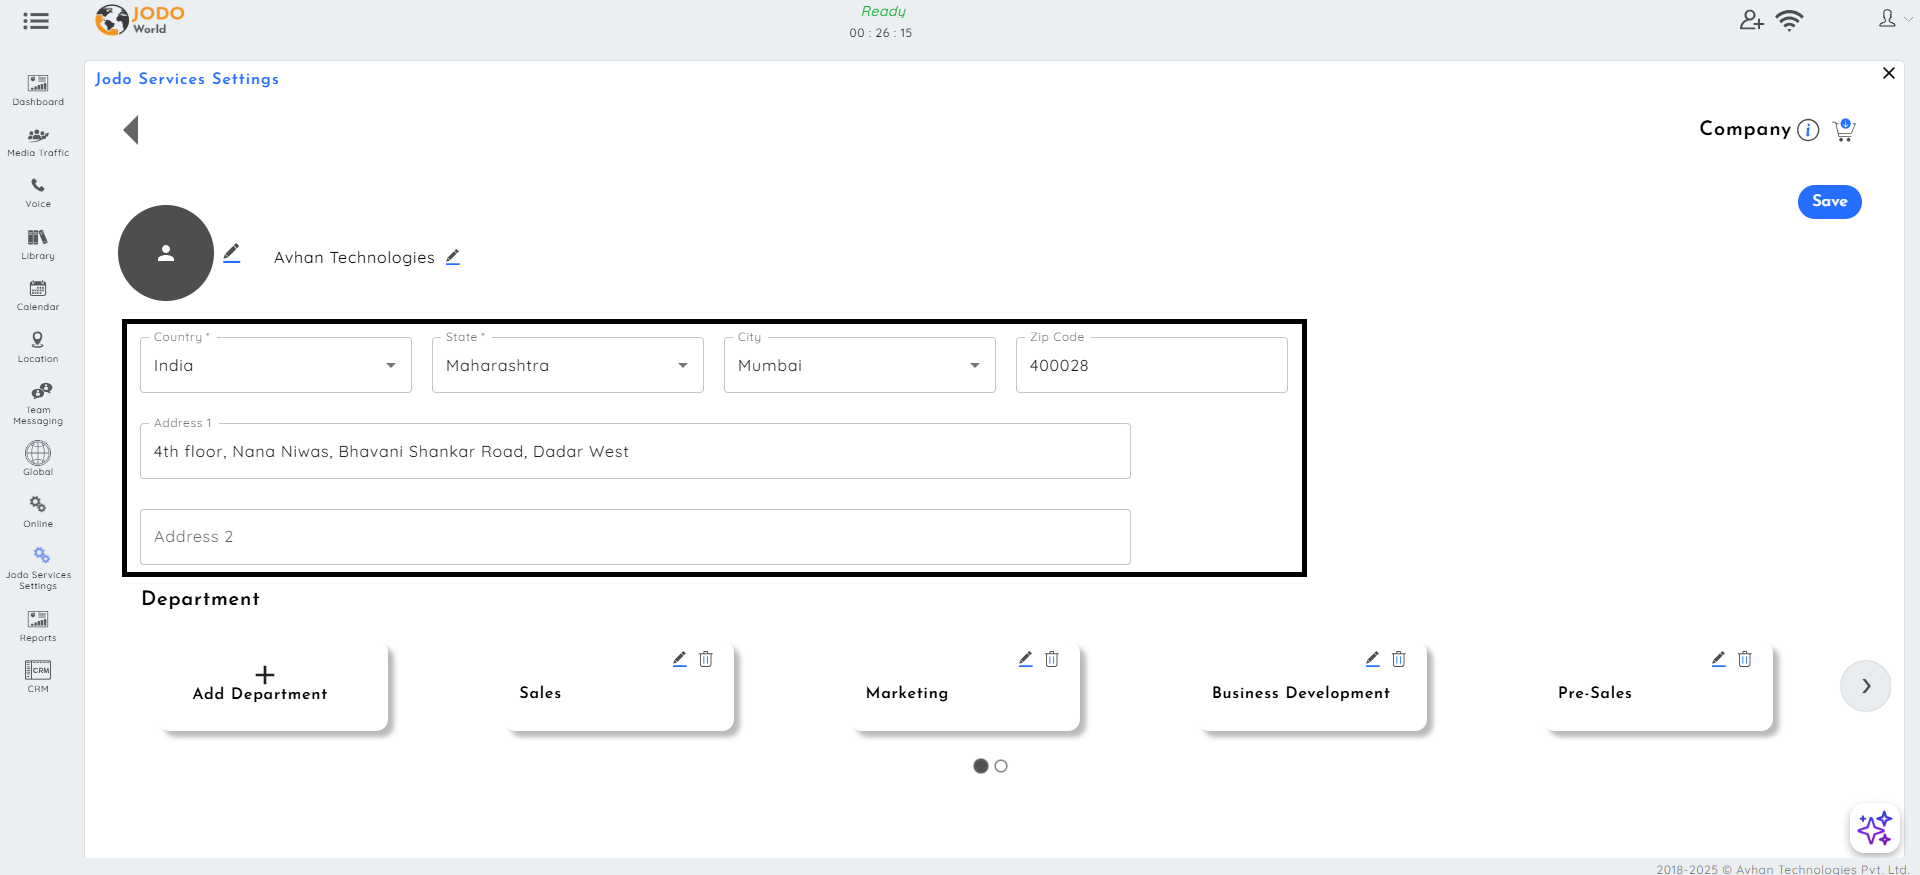Delete the Business Development department

click(1399, 659)
